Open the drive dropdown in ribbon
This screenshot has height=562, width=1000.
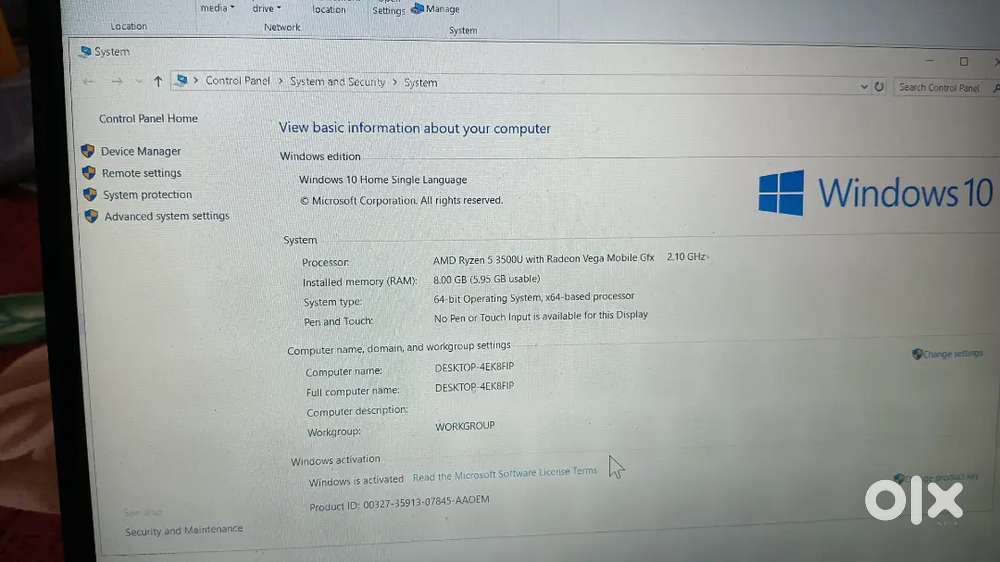[x=266, y=9]
